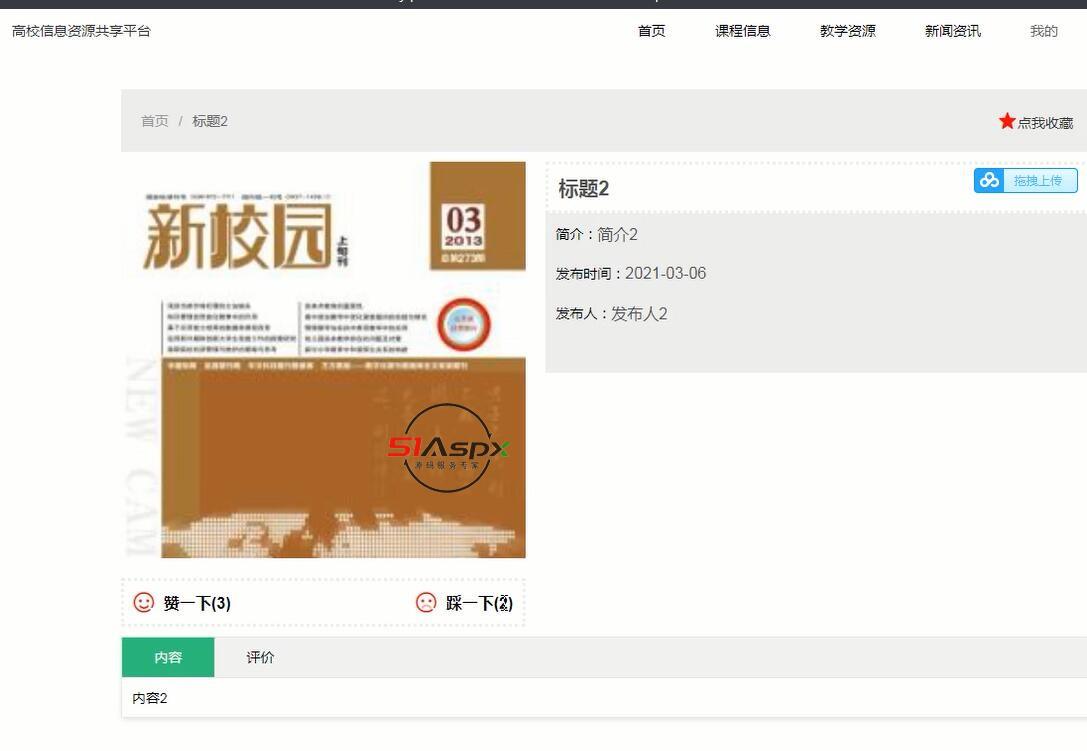1087x751 pixels.
Task: Open 教学资源 navigation item
Action: [848, 31]
